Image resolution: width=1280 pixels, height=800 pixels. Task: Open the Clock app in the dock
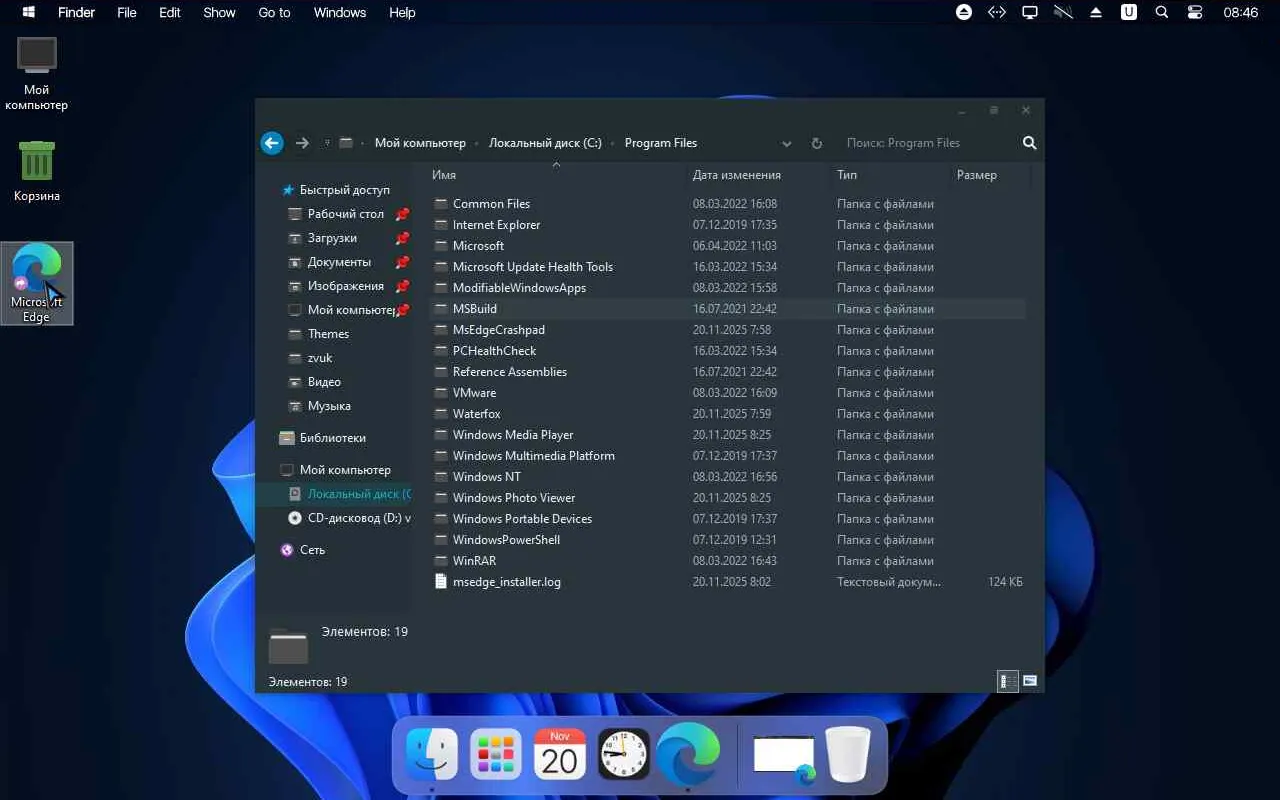coord(624,754)
